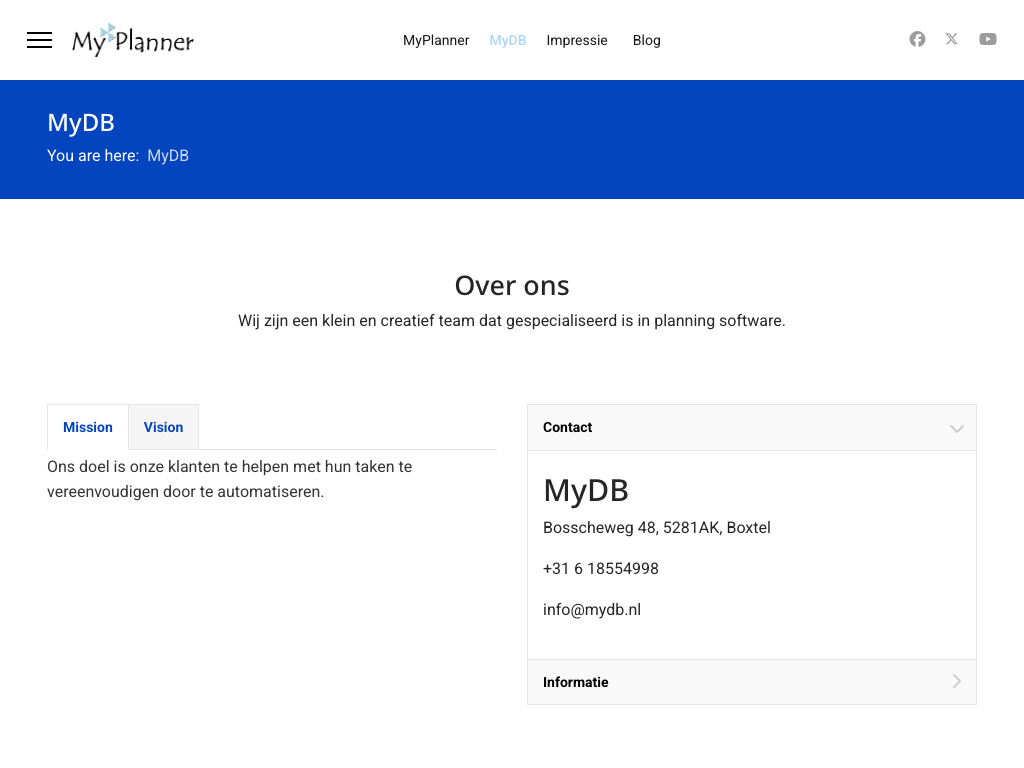The width and height of the screenshot is (1024, 768).
Task: Click the MyDB breadcrumb link
Action: pos(168,156)
